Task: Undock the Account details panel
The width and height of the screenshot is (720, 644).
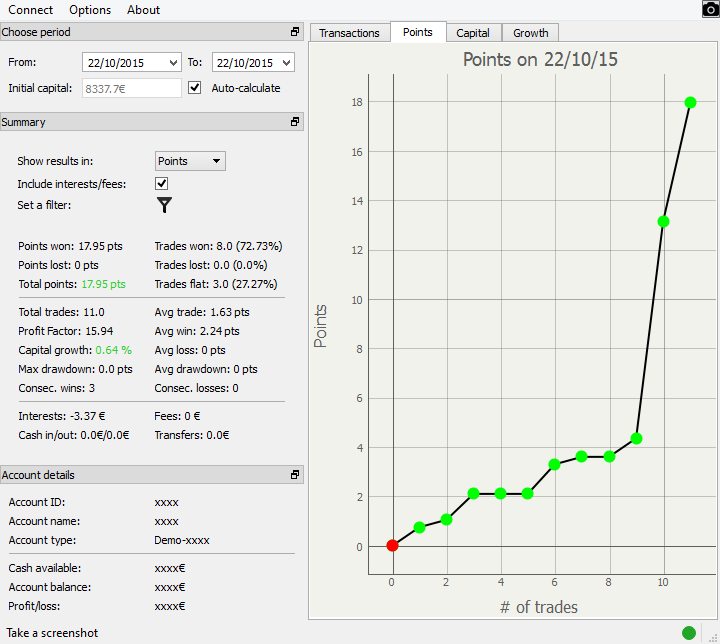Action: (x=295, y=475)
